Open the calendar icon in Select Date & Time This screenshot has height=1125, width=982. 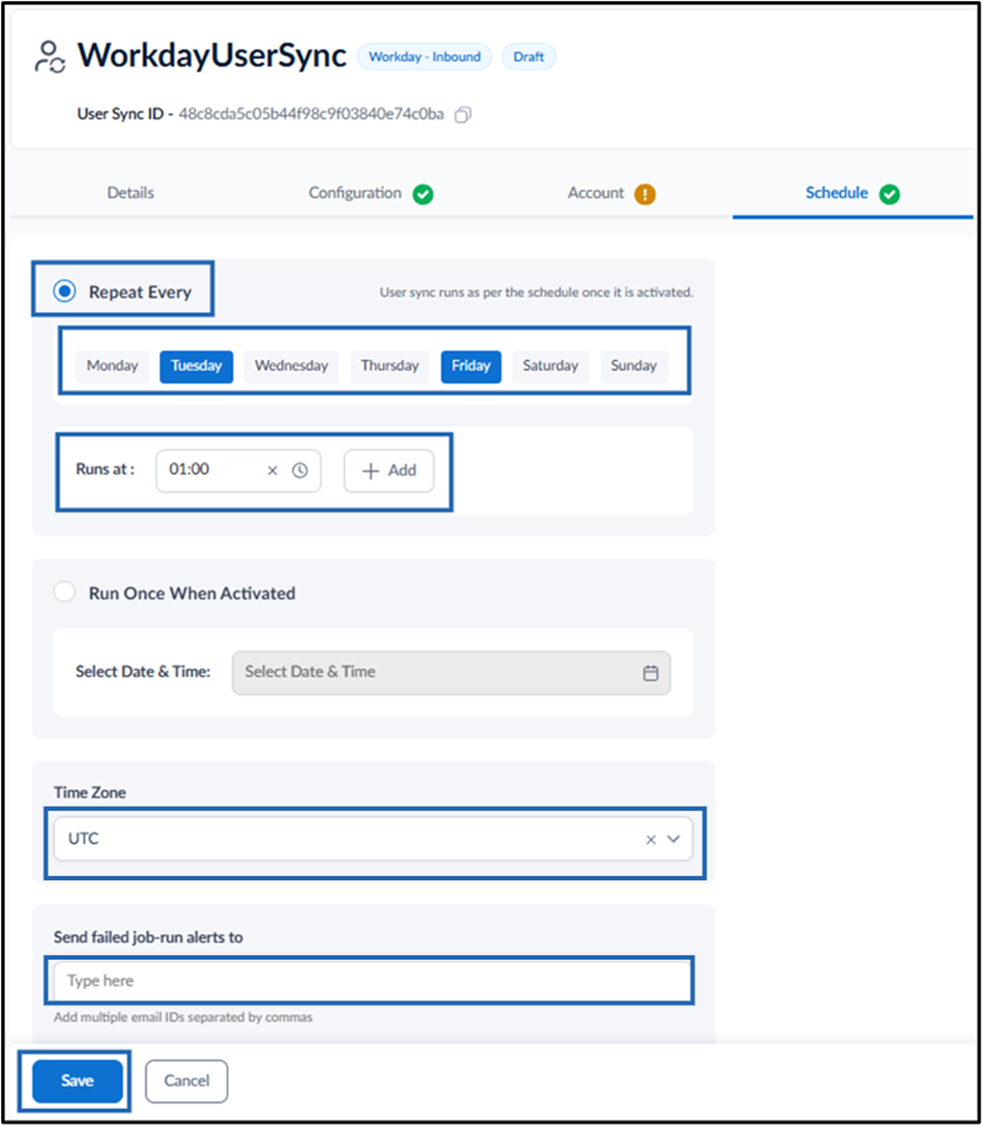click(651, 673)
